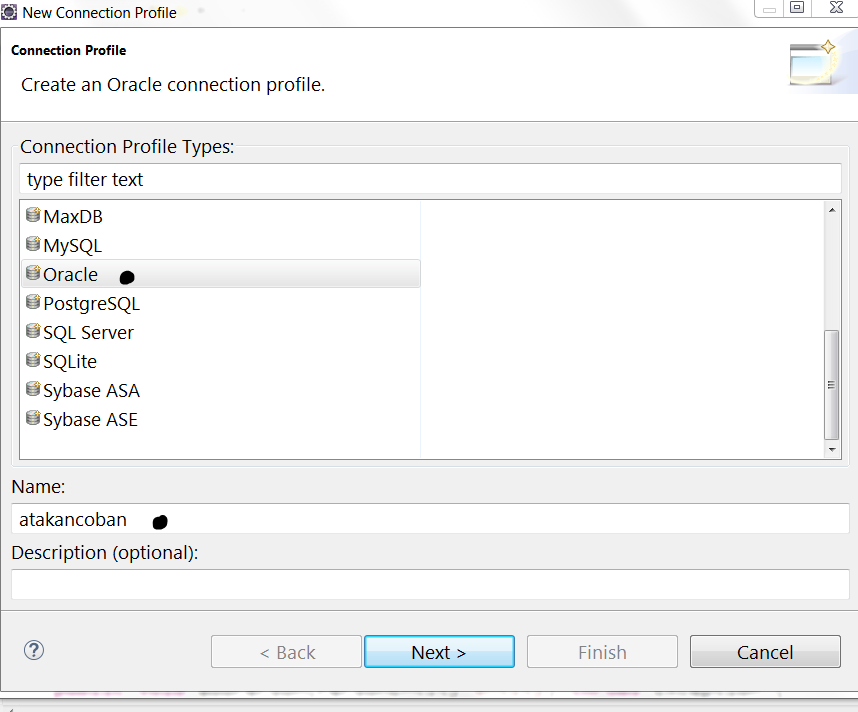Select Sybase ASE list entry
The image size is (858, 712).
(90, 419)
